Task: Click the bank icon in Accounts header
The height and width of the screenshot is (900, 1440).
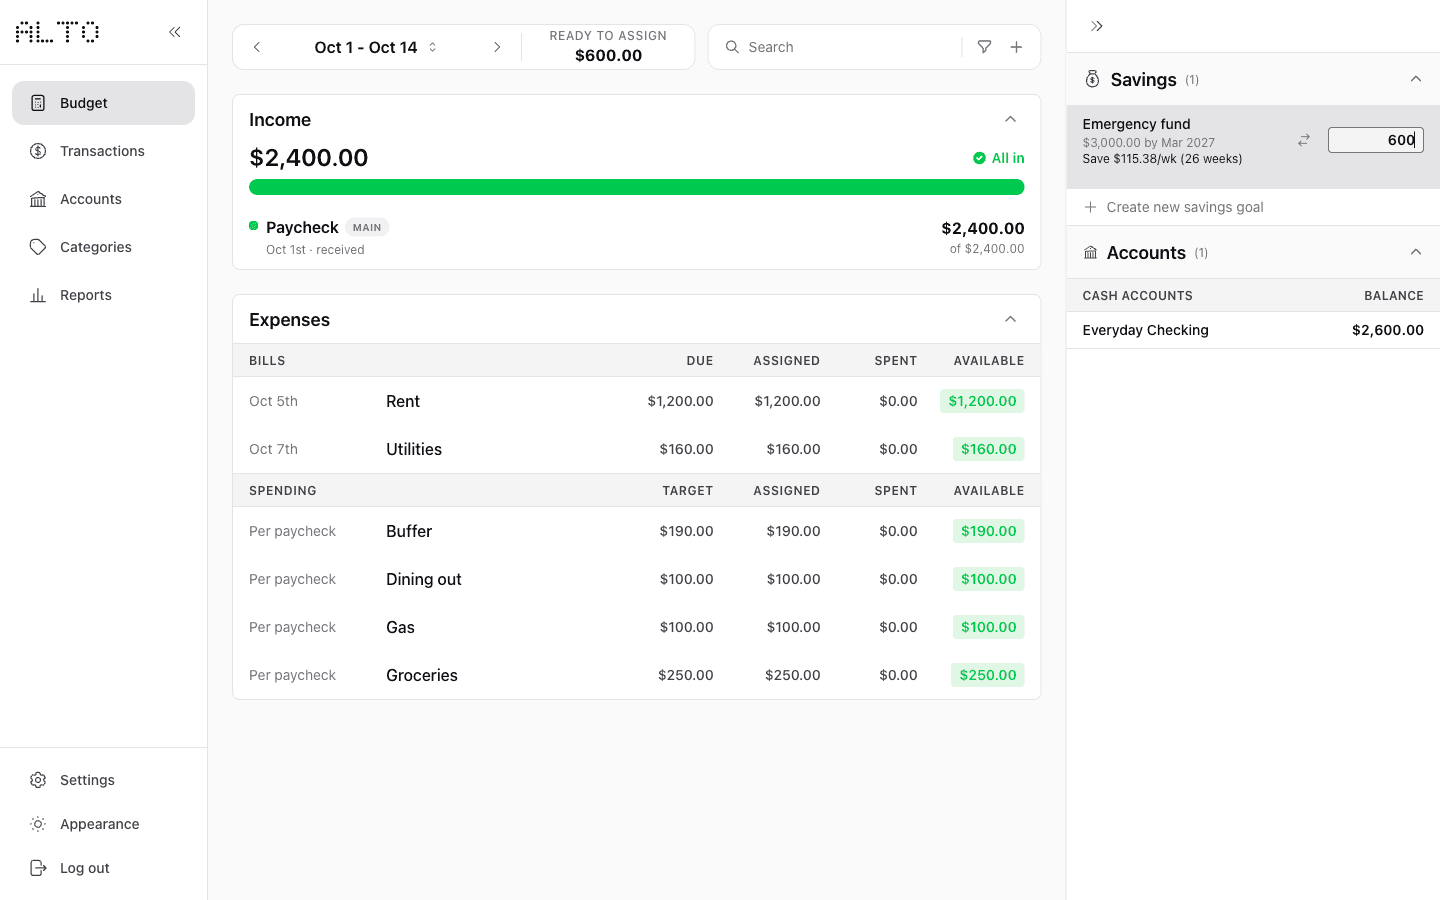Action: (1090, 253)
